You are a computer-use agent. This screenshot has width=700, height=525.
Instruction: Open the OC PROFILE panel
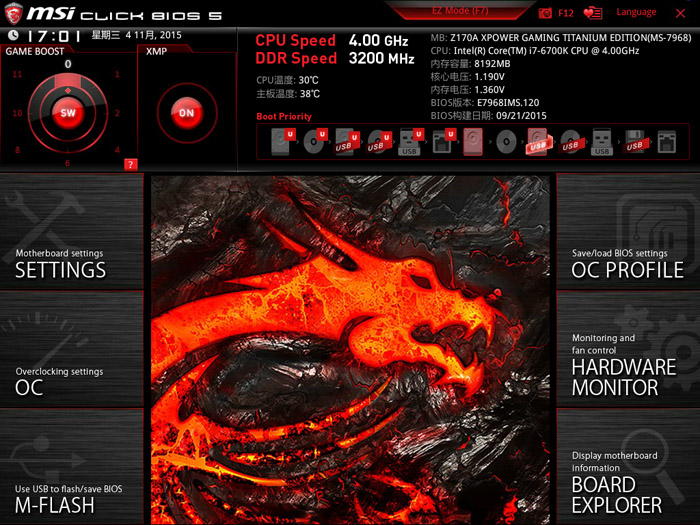click(x=627, y=262)
